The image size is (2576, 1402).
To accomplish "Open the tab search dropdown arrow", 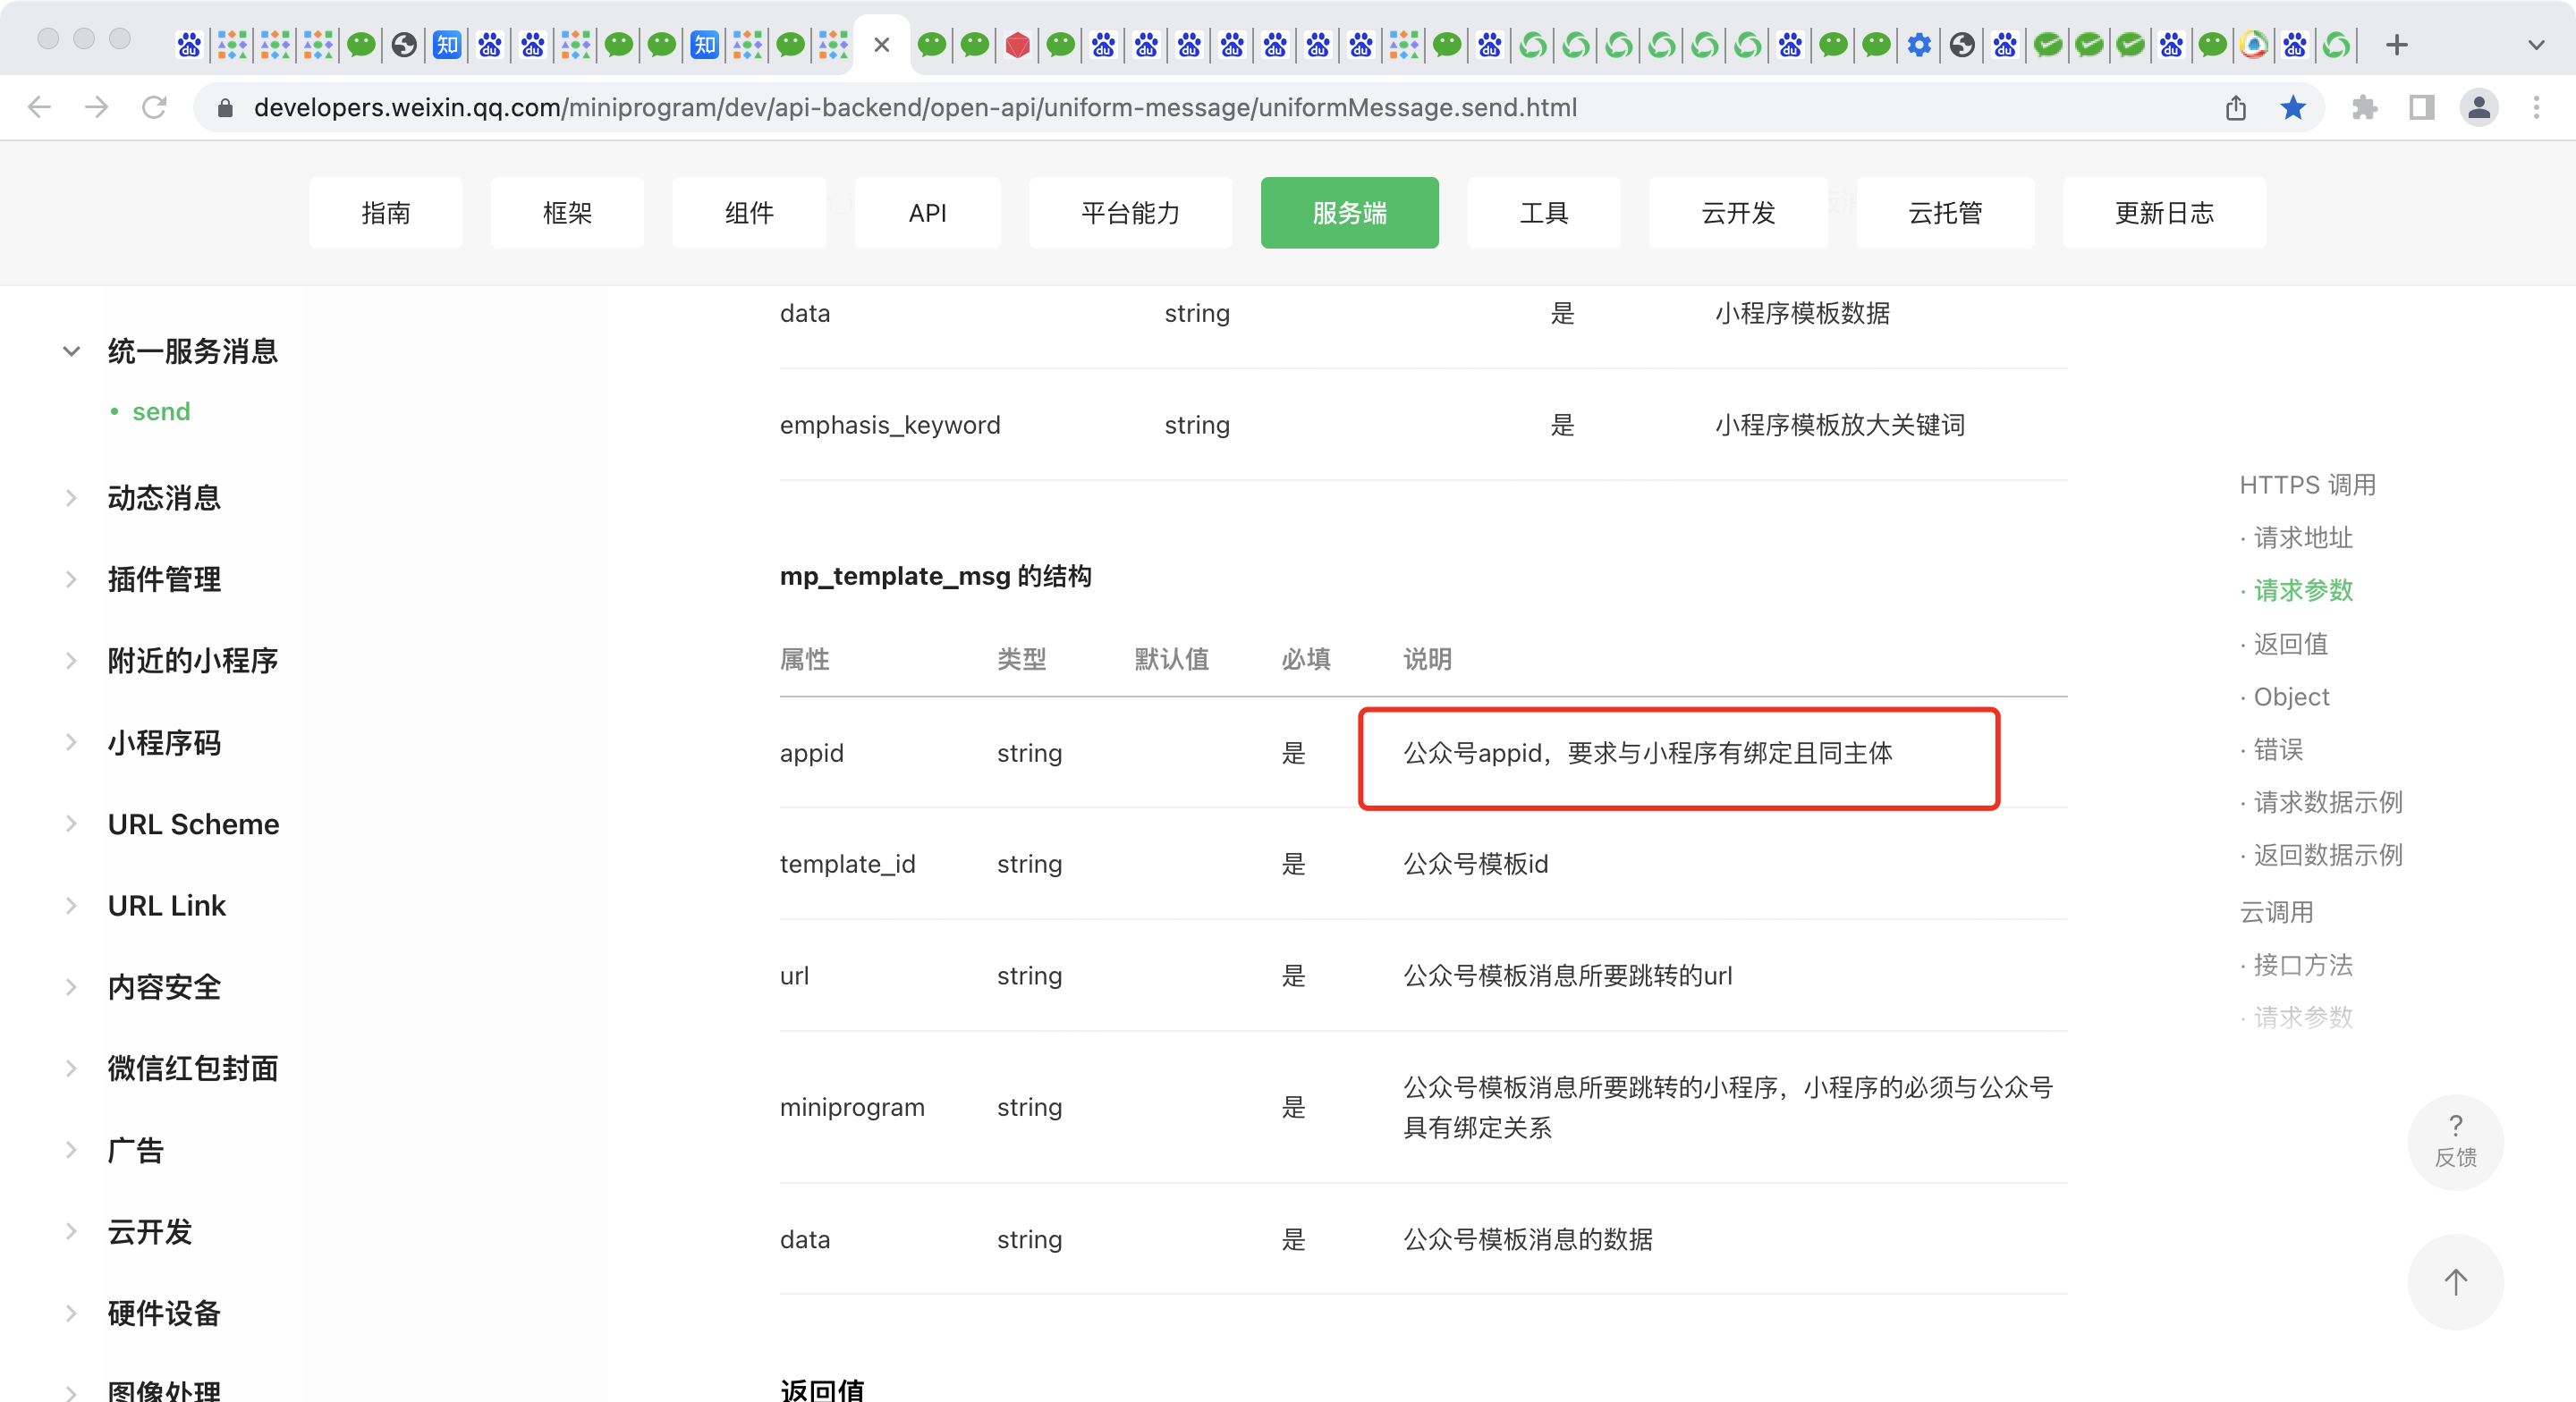I will point(2536,45).
